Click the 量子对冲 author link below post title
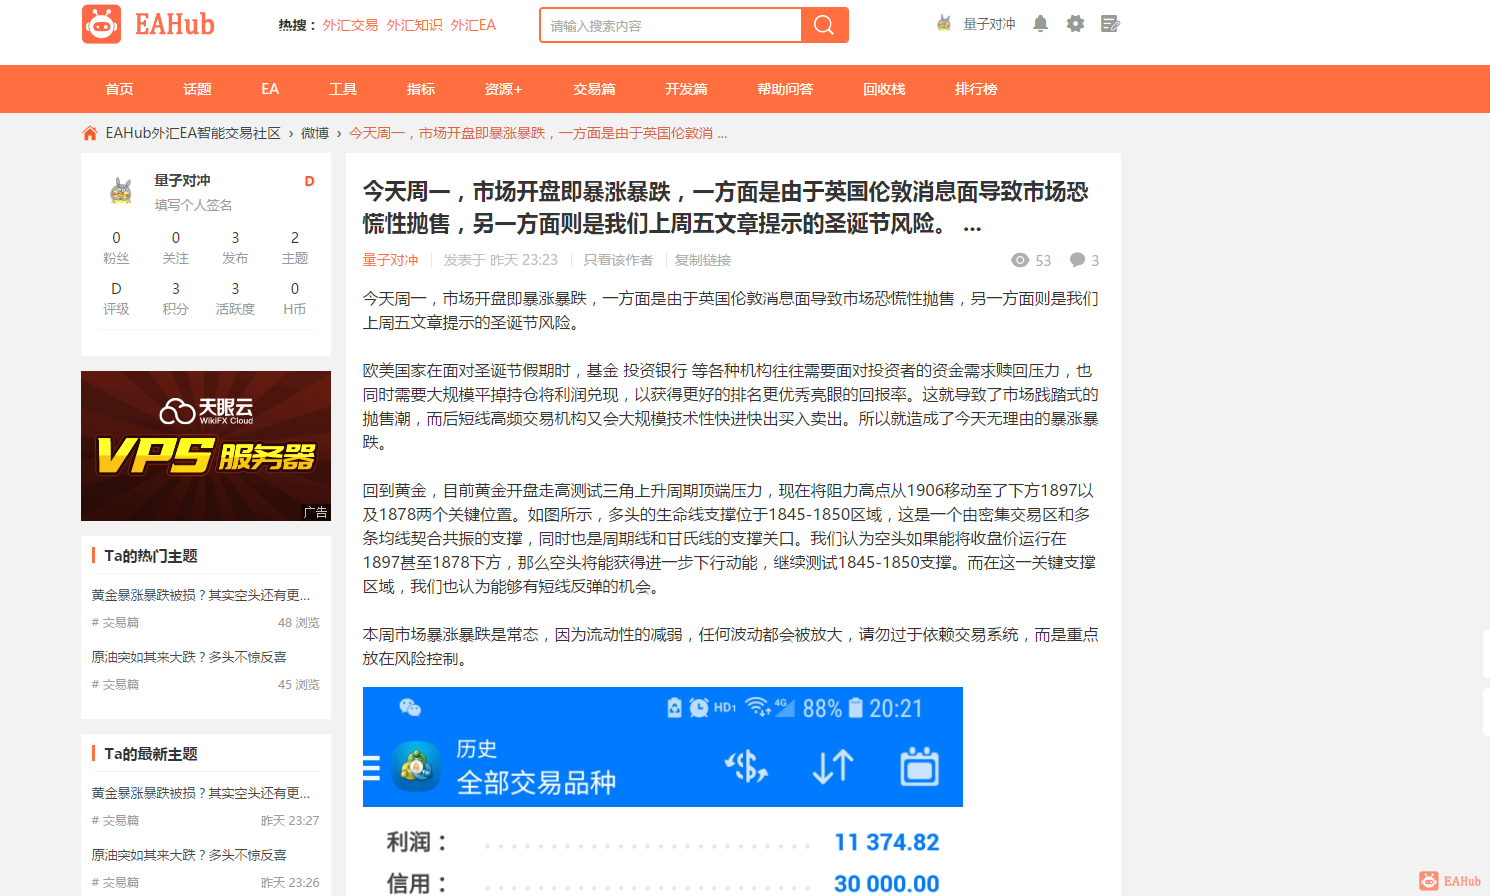Viewport: 1490px width, 896px height. (391, 260)
